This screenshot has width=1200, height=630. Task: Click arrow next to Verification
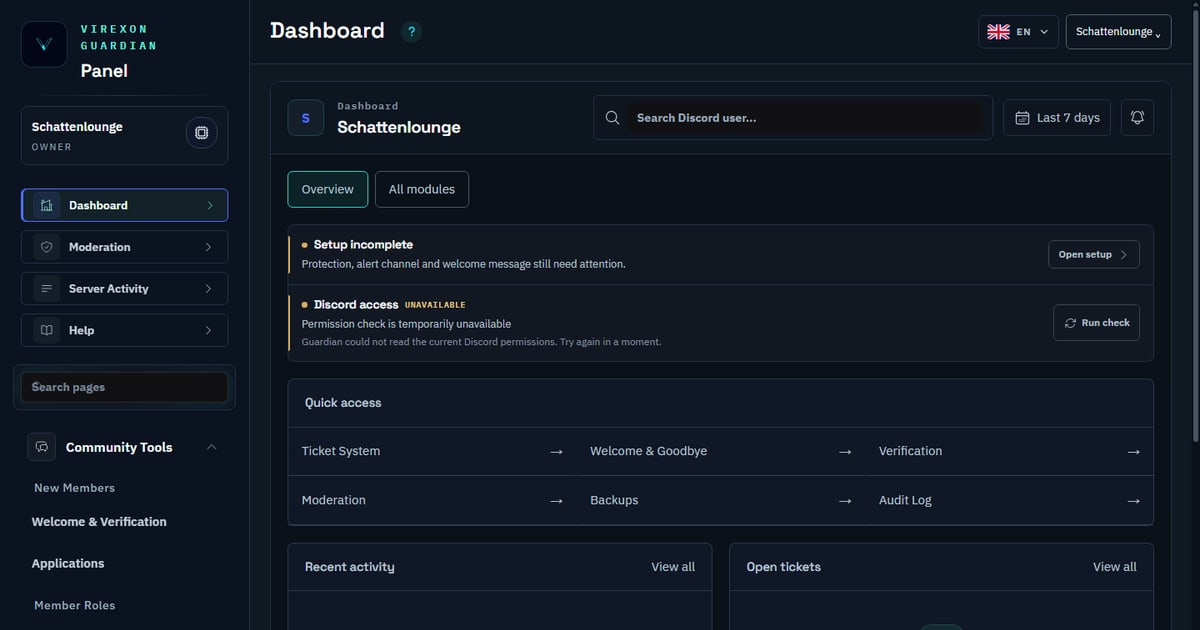coord(1133,452)
